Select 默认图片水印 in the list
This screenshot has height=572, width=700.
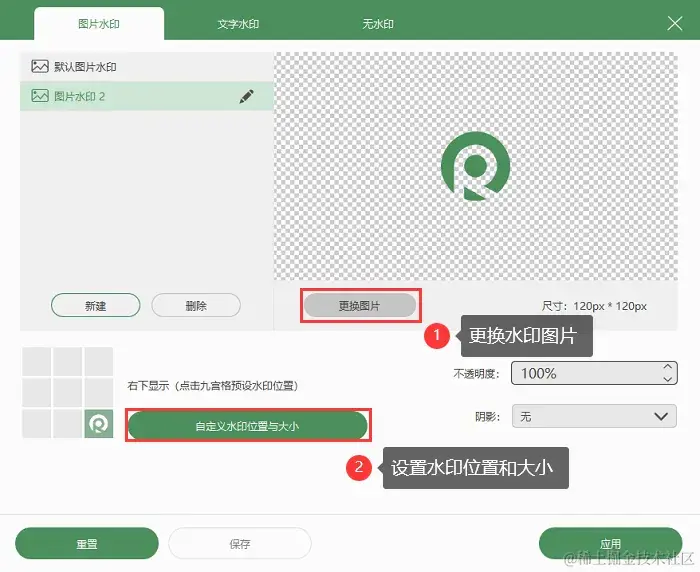[x=147, y=67]
